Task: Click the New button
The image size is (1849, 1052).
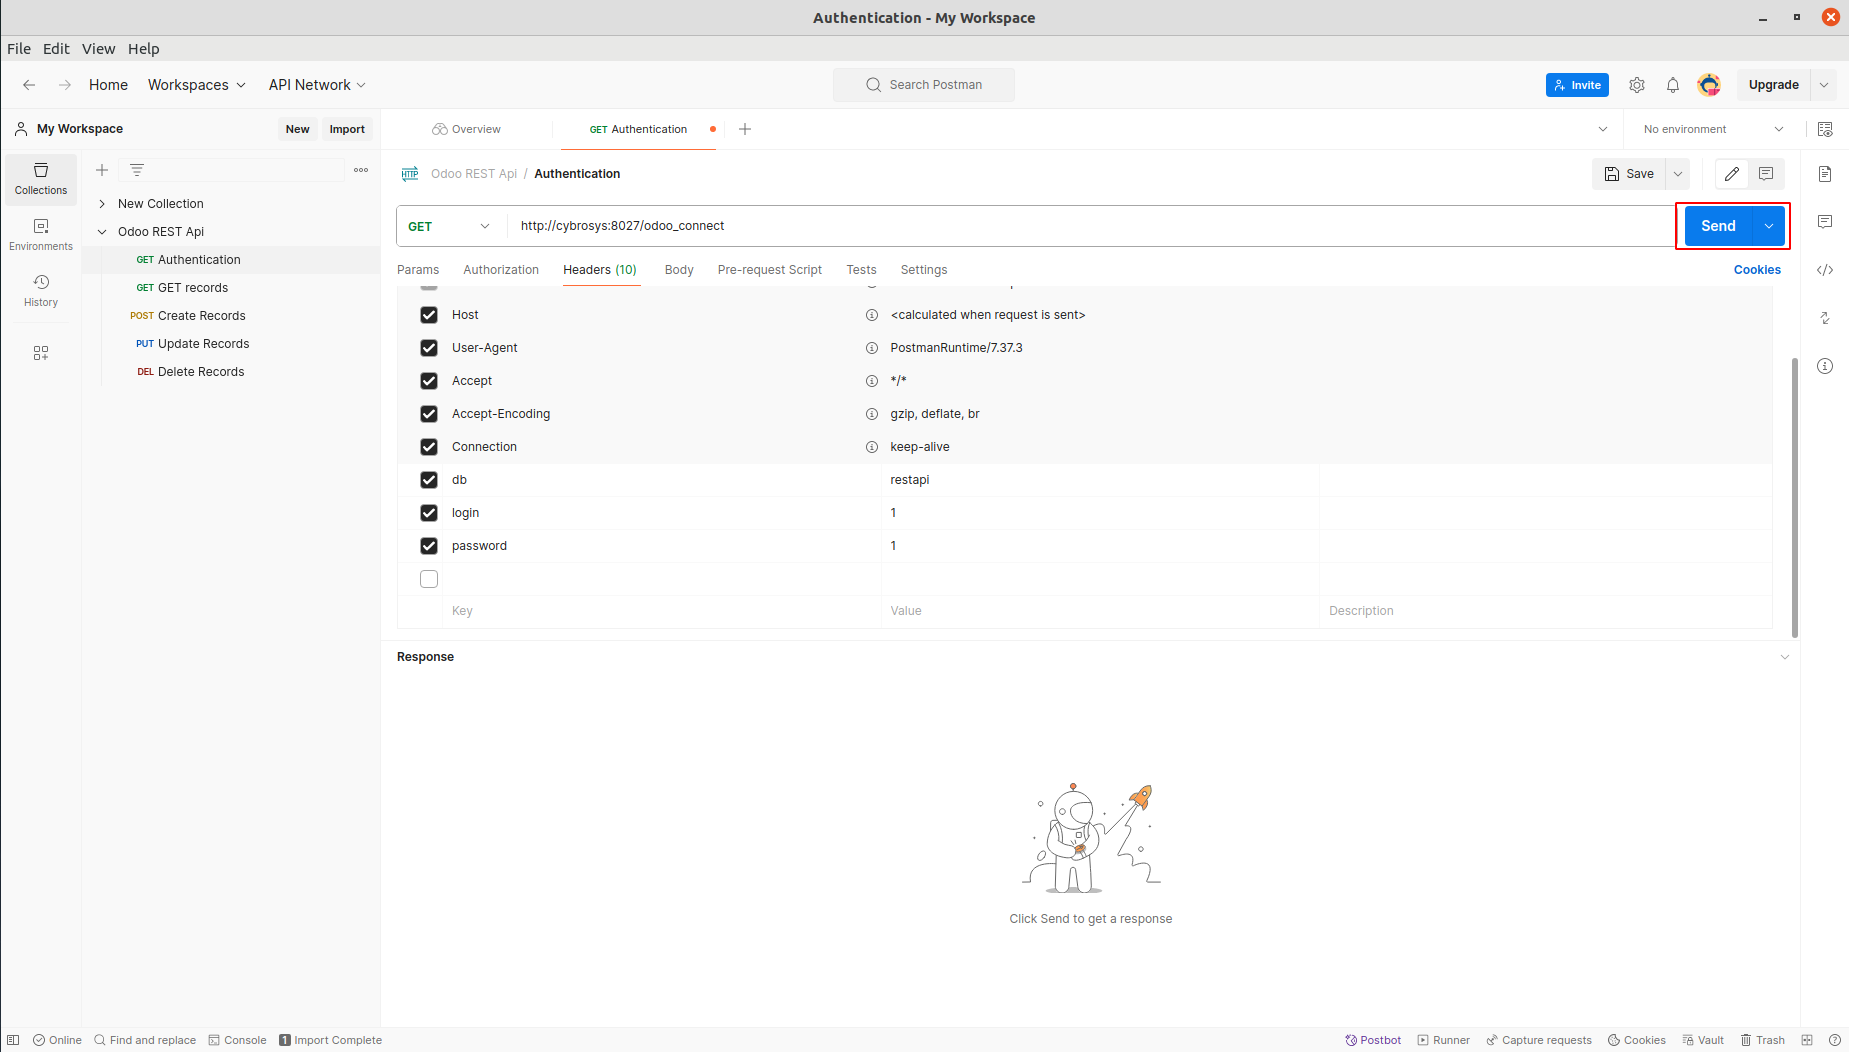Action: coord(297,129)
